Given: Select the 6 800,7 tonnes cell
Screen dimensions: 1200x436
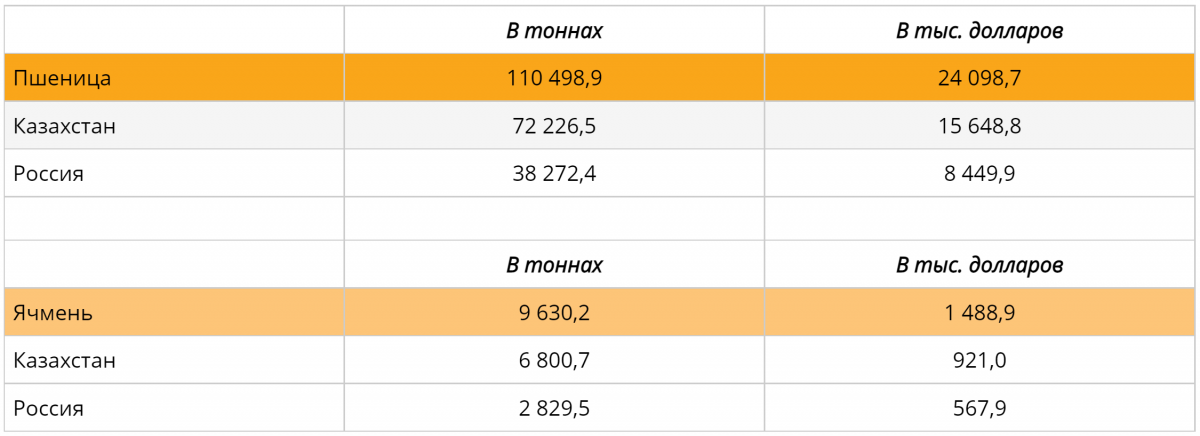Looking at the screenshot, I should pyautogui.click(x=555, y=360).
